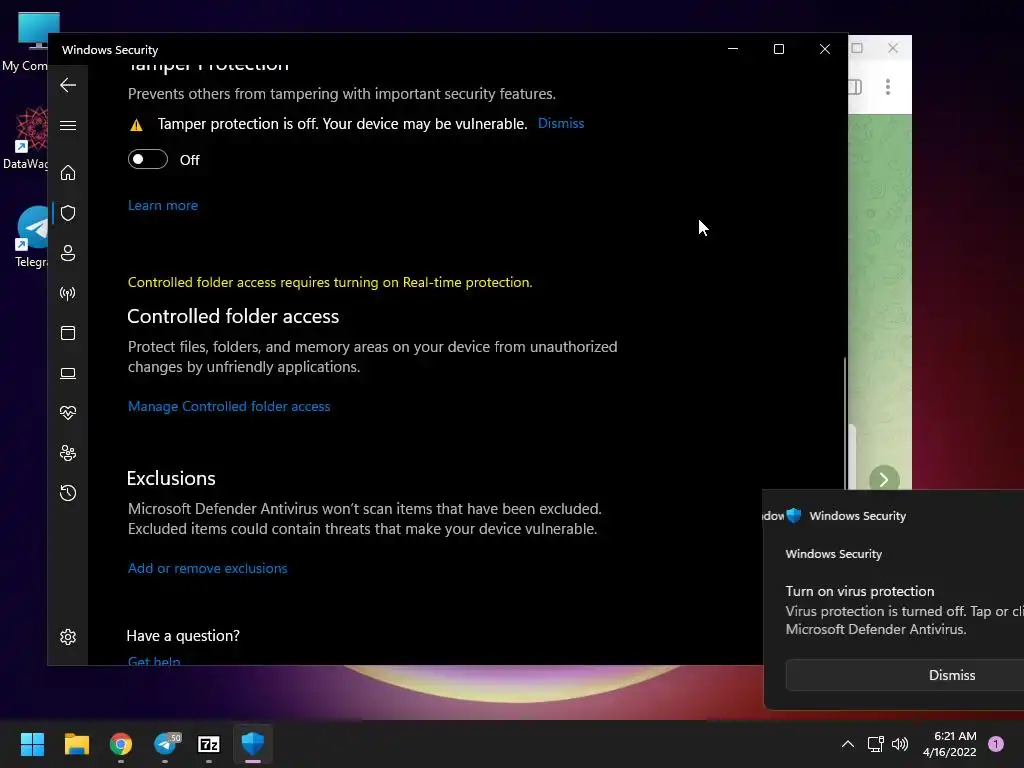Turn on the Tamper Protection toggle

148,159
